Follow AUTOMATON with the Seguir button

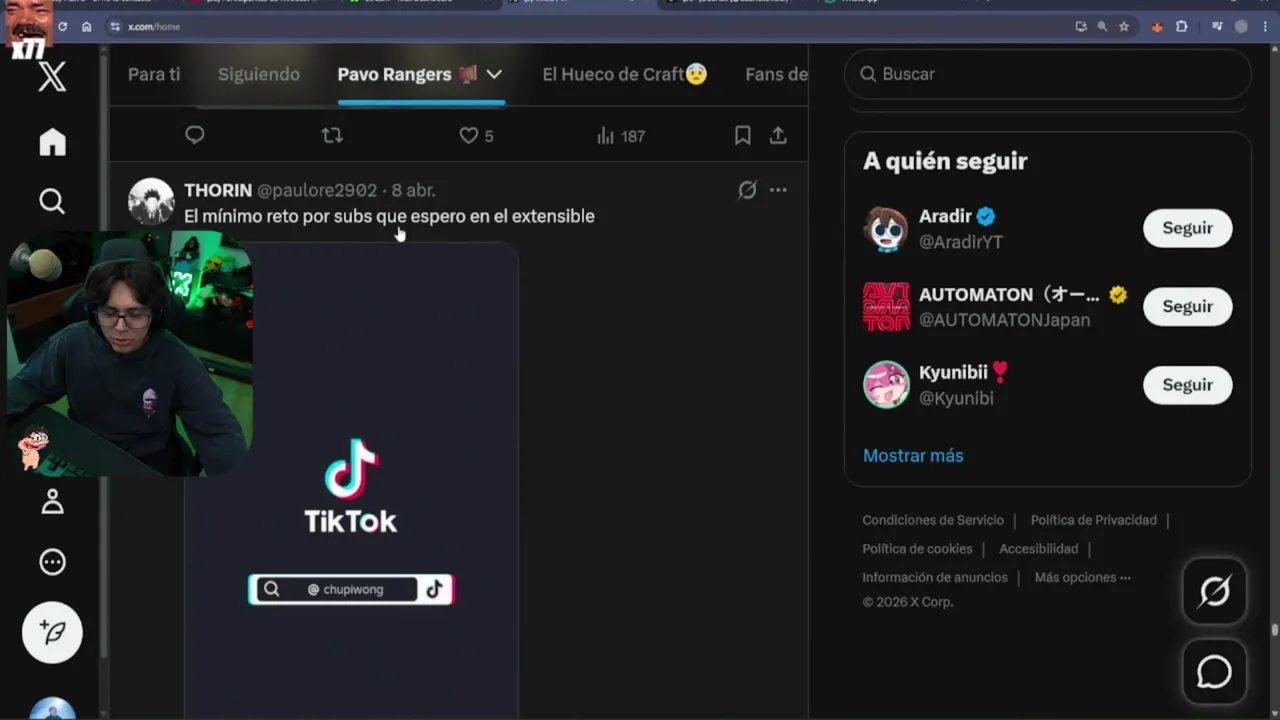1187,306
